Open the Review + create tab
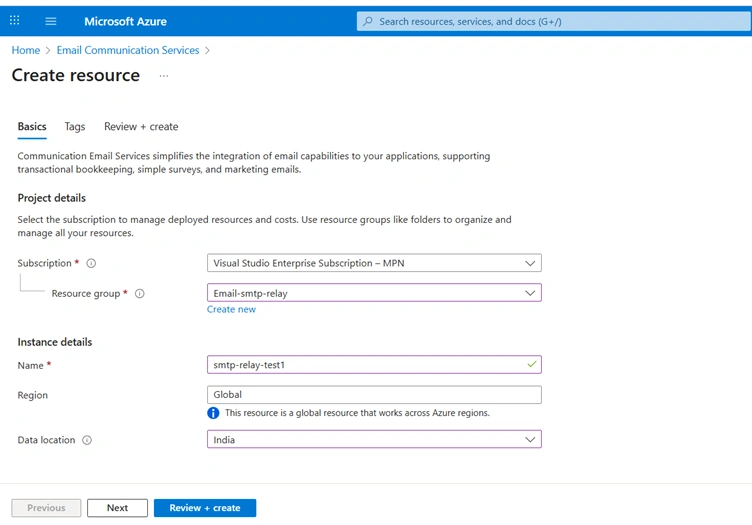Image resolution: width=752 pixels, height=525 pixels. pyautogui.click(x=141, y=127)
